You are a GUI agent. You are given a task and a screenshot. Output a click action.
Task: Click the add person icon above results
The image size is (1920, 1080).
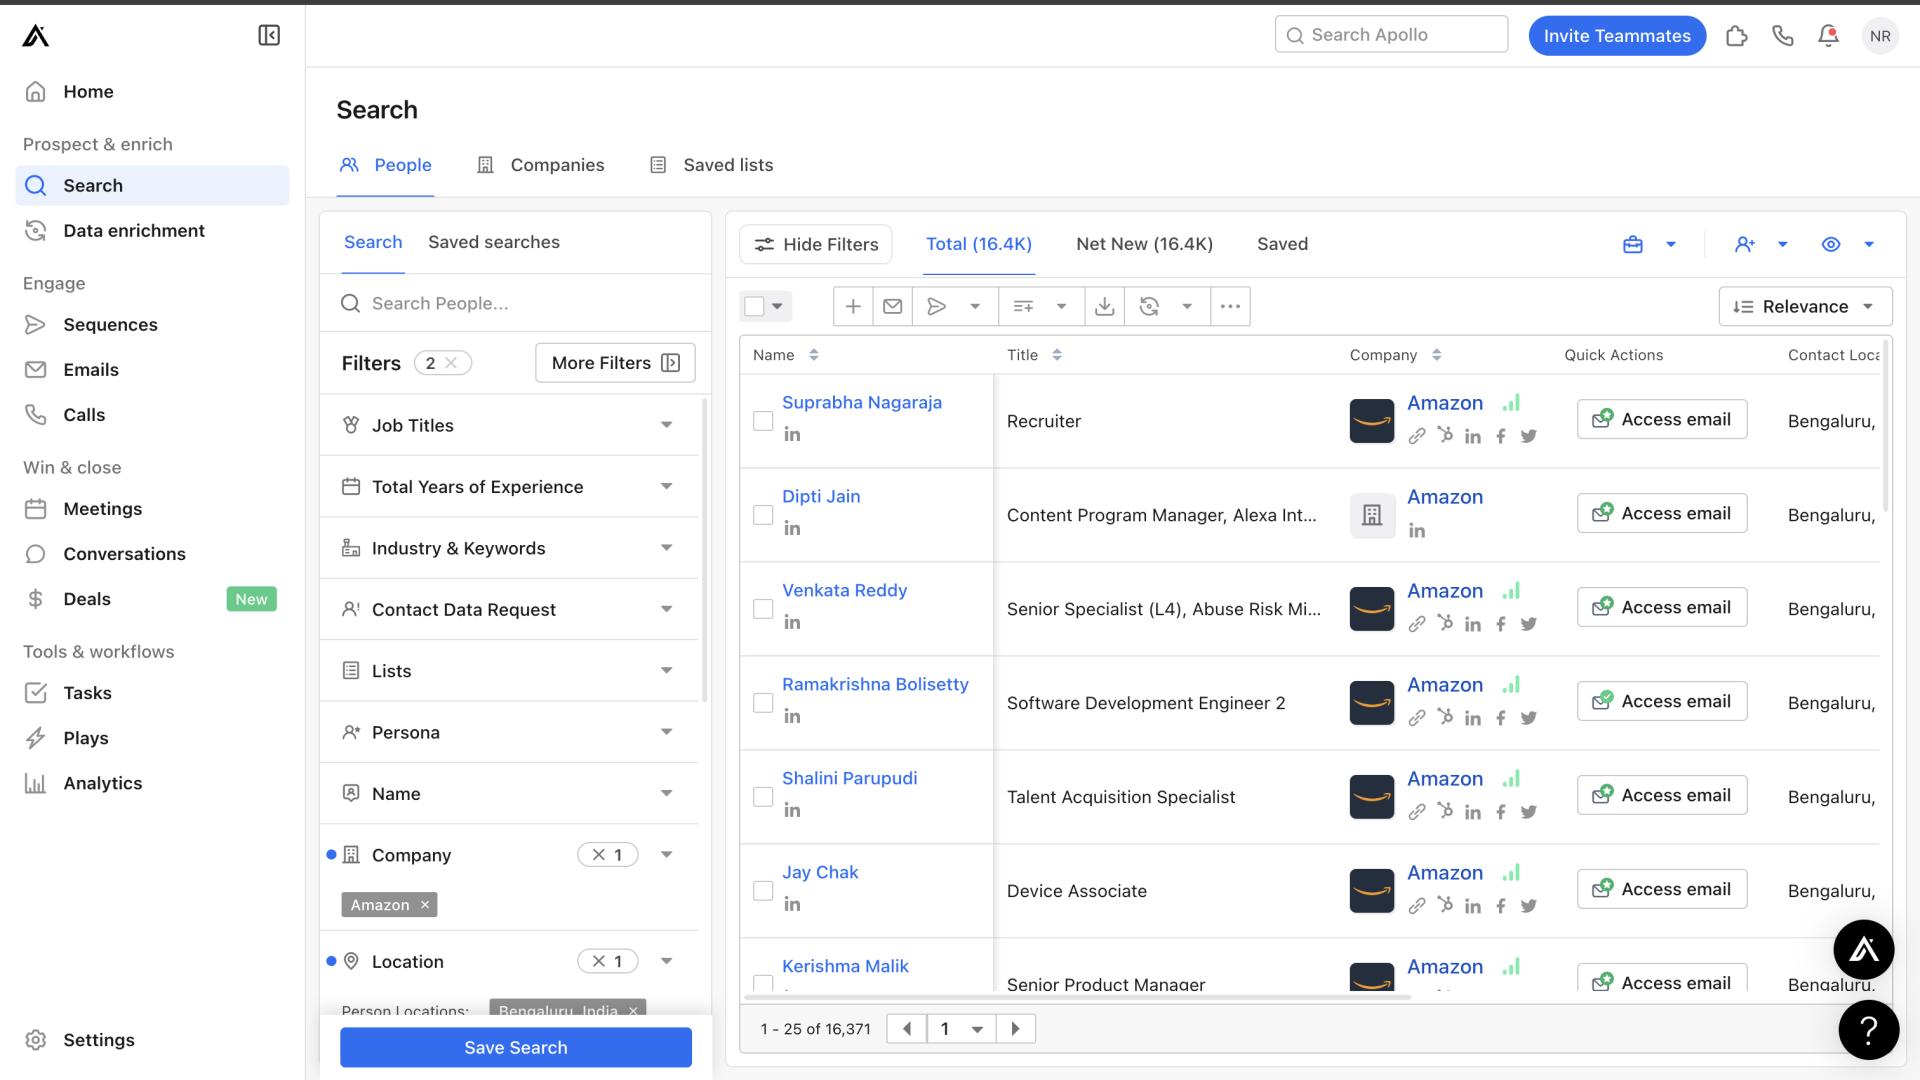coord(1745,245)
